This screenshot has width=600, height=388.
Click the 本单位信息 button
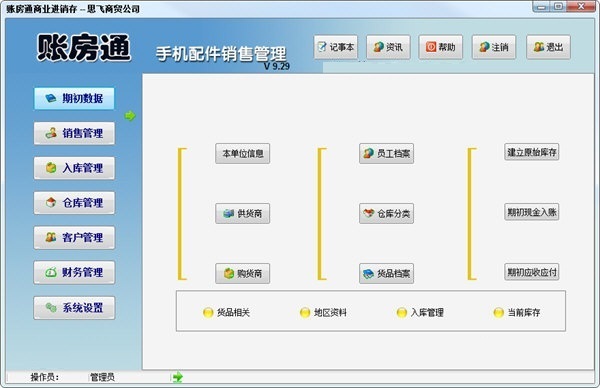point(243,153)
